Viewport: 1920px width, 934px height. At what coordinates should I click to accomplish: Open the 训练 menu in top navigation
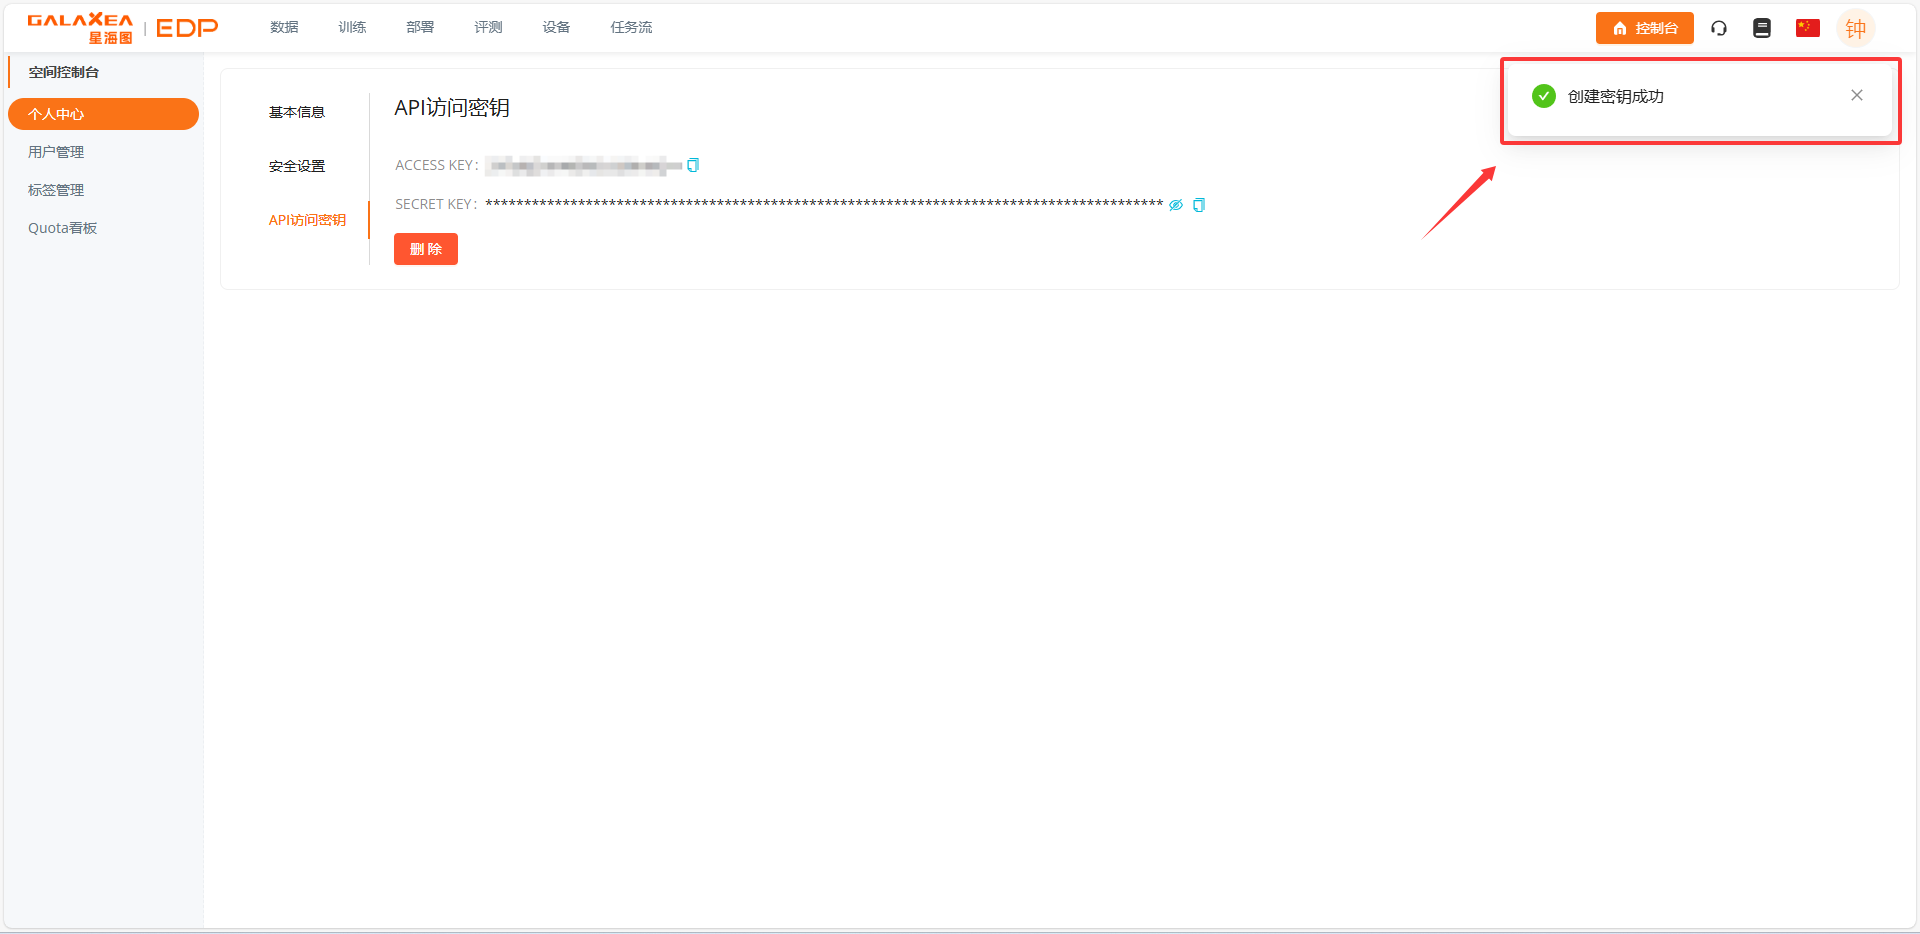point(352,28)
